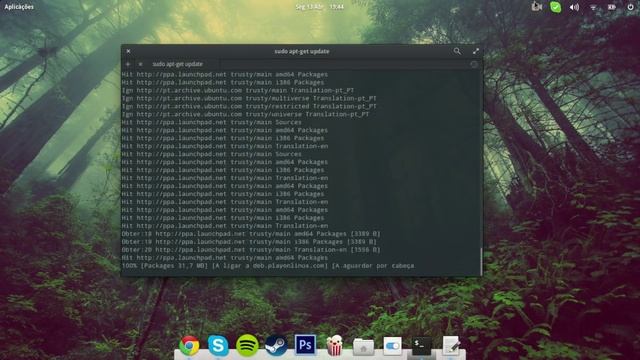Viewport: 640px width, 360px height.
Task: Click the 'trusty/universe Translation-pt_PT' line
Action: pyautogui.click(x=245, y=114)
